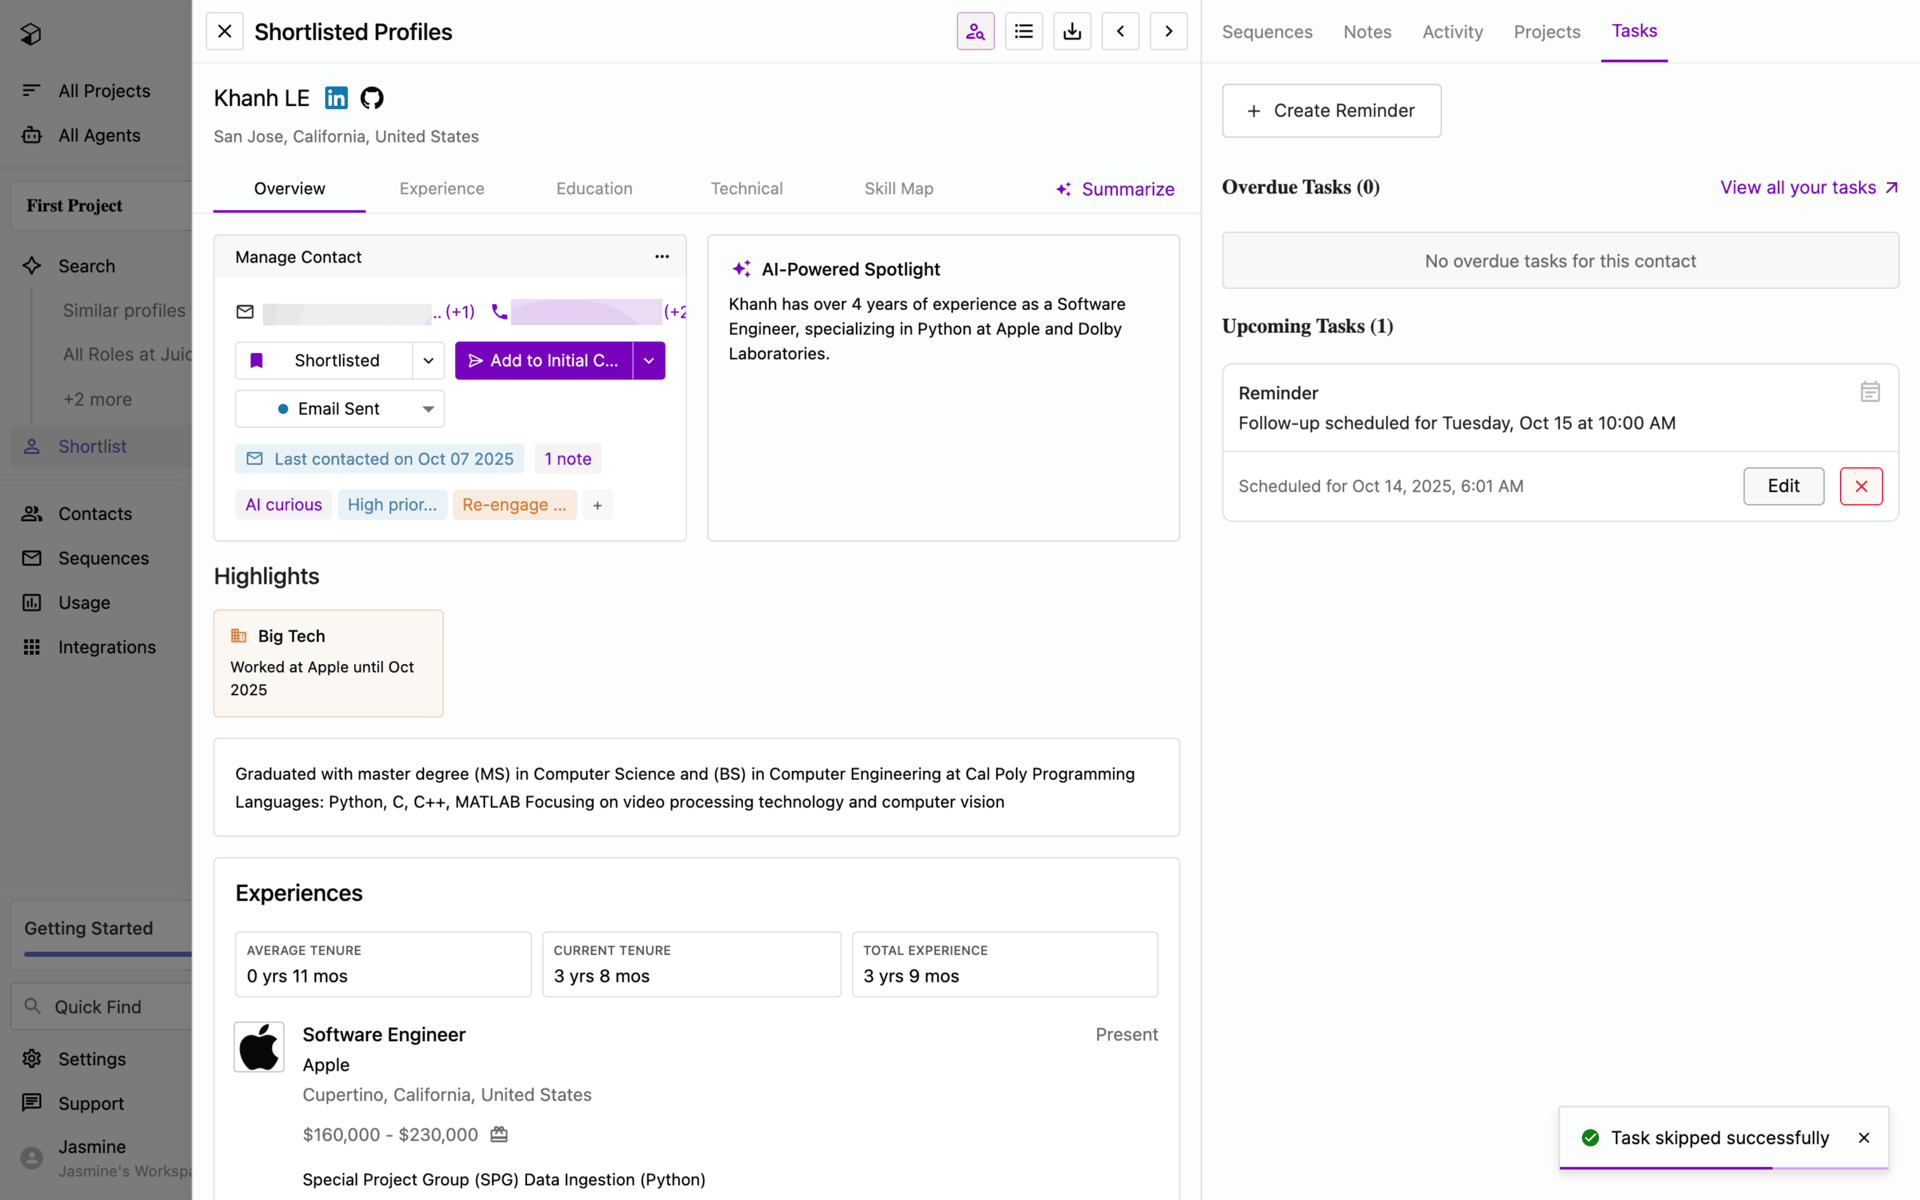Expand +2 more saved searches

pos(97,399)
